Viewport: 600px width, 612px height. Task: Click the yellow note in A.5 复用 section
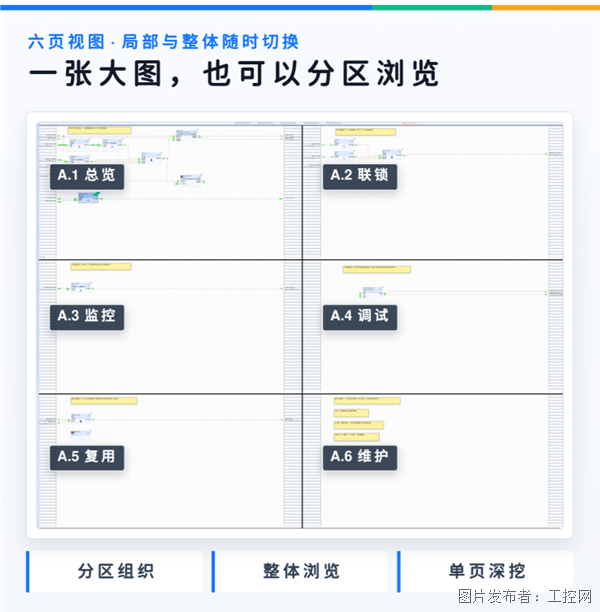click(104, 400)
